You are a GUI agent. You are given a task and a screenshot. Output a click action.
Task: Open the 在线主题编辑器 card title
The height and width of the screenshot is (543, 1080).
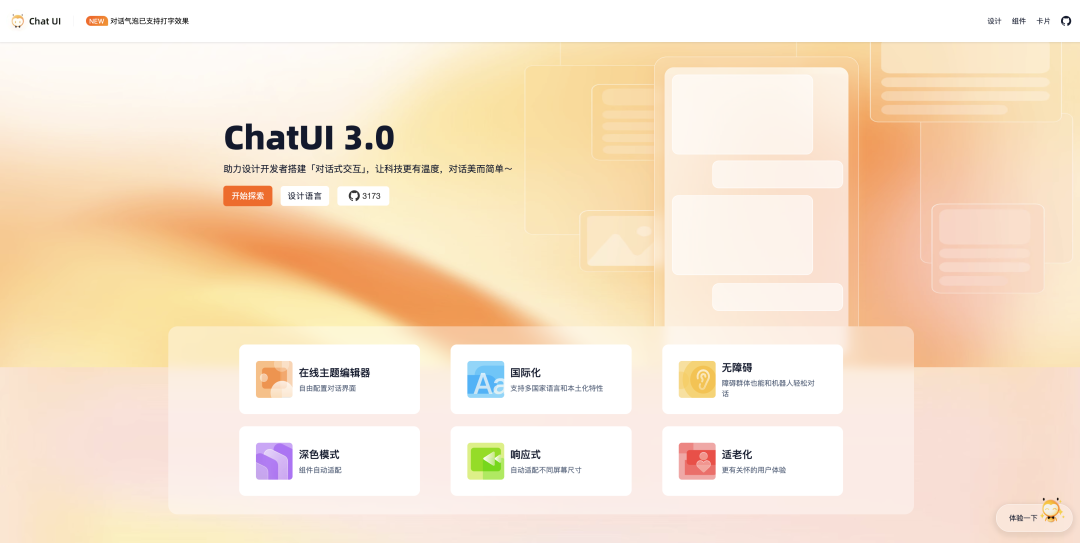(334, 372)
